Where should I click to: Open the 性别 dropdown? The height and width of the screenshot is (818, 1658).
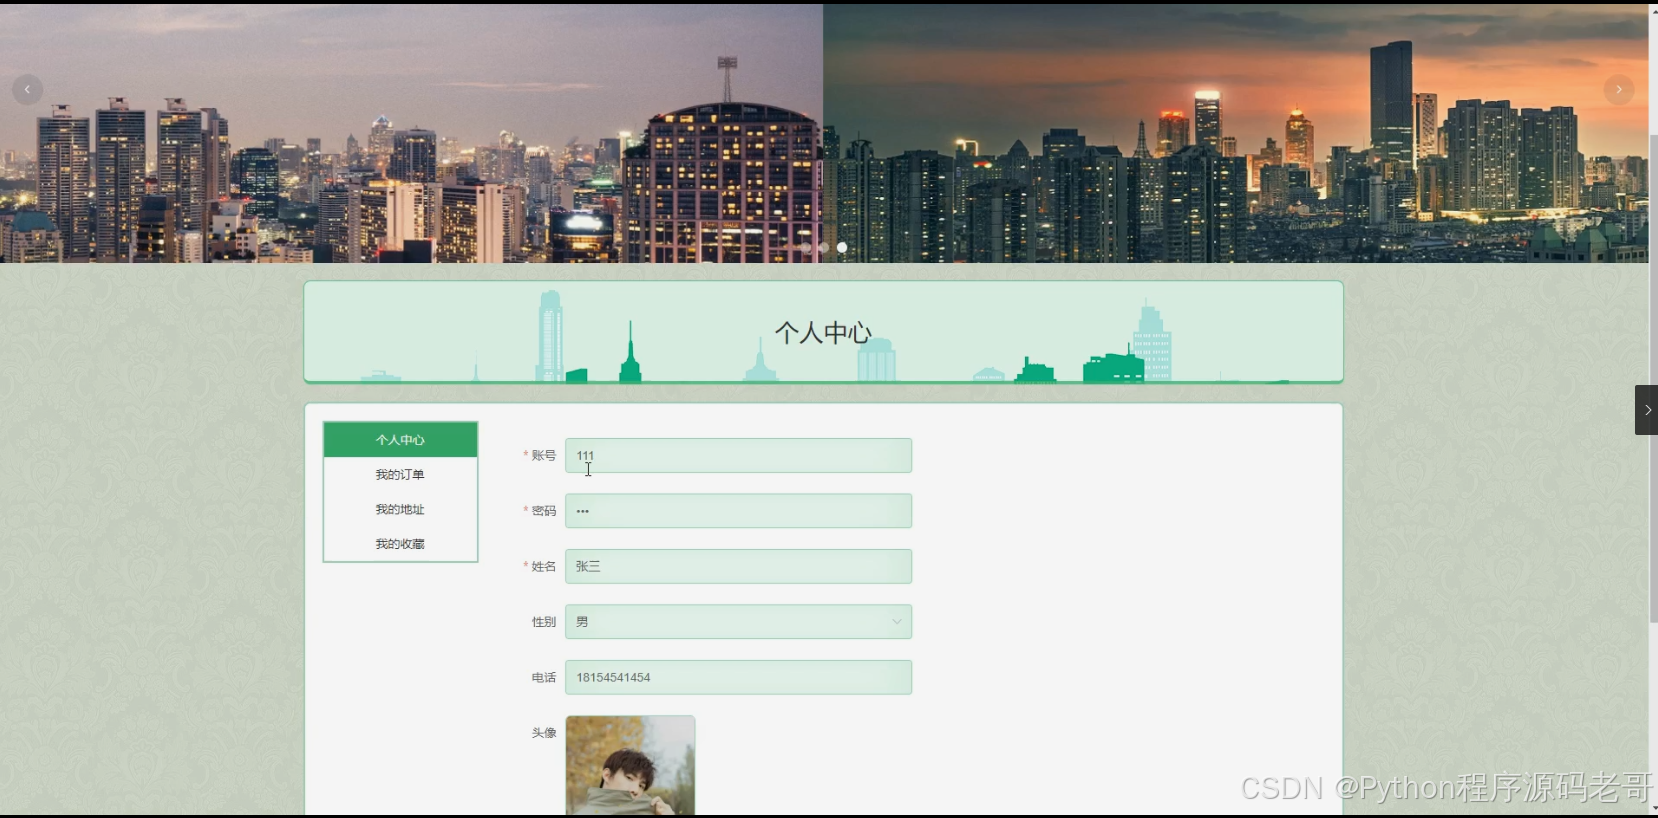(x=738, y=622)
